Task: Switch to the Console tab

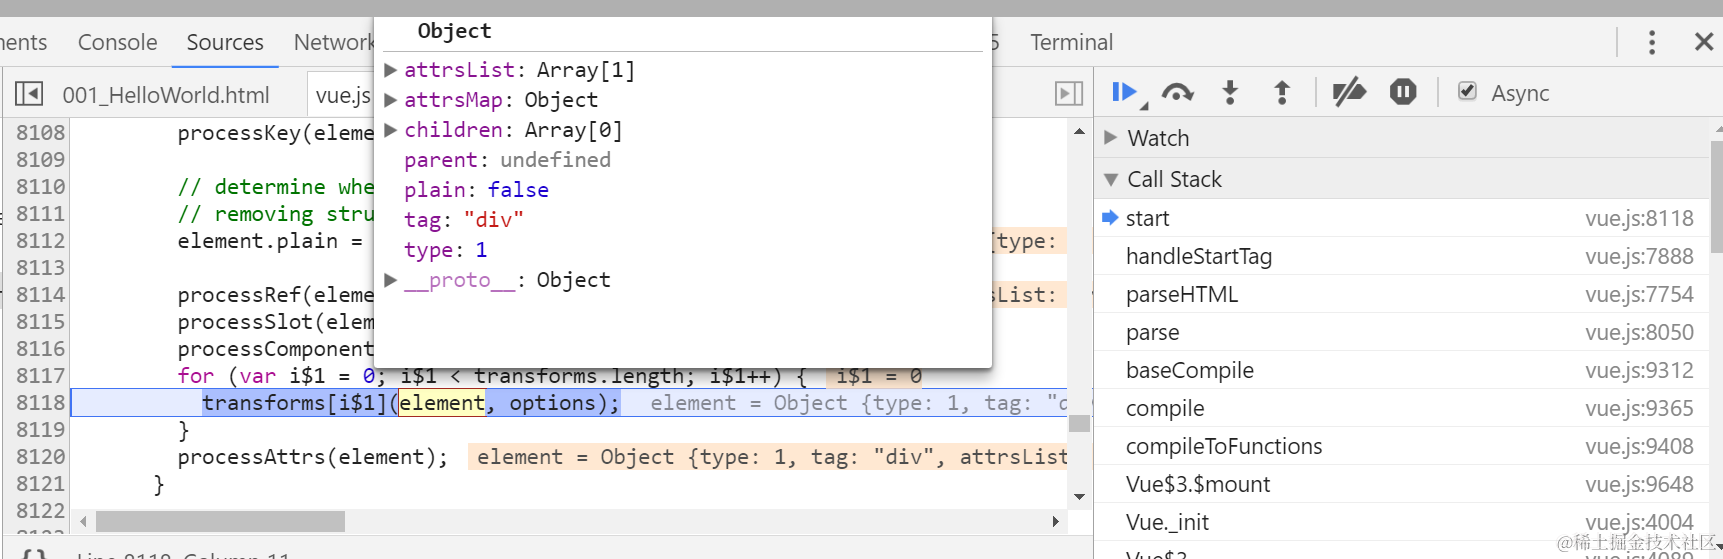Action: coord(118,42)
